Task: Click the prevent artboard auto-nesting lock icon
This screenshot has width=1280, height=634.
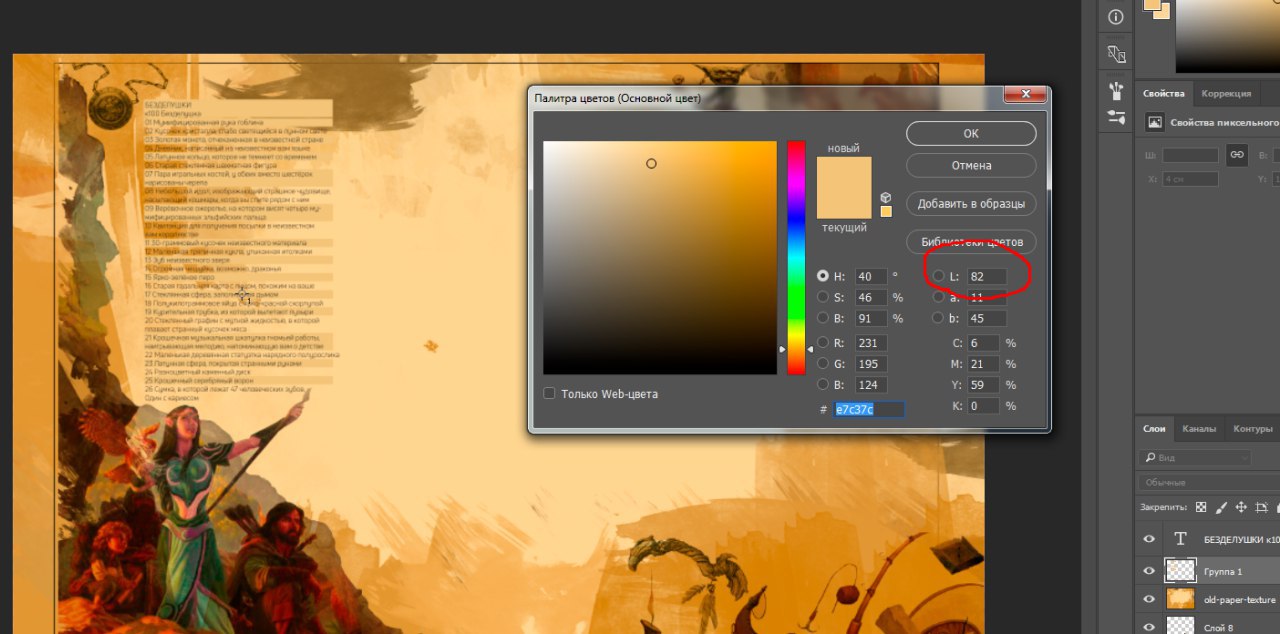Action: coord(1262,507)
